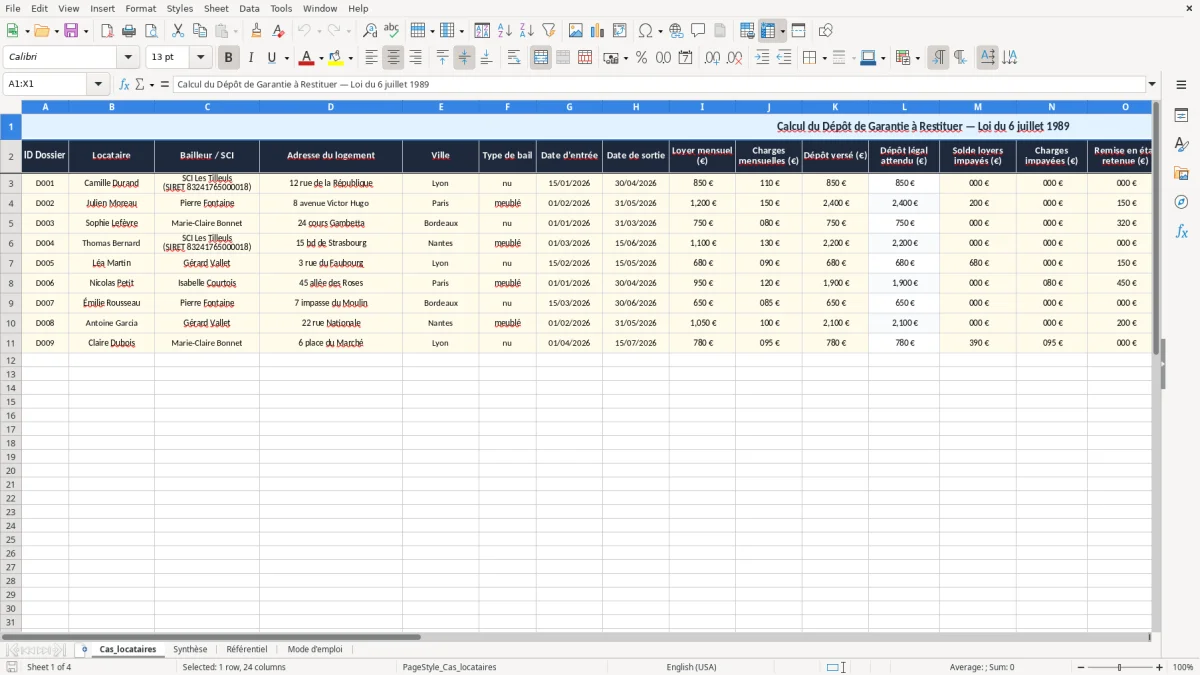Click the formula input line
This screenshot has height=675, width=1200.
click(659, 85)
